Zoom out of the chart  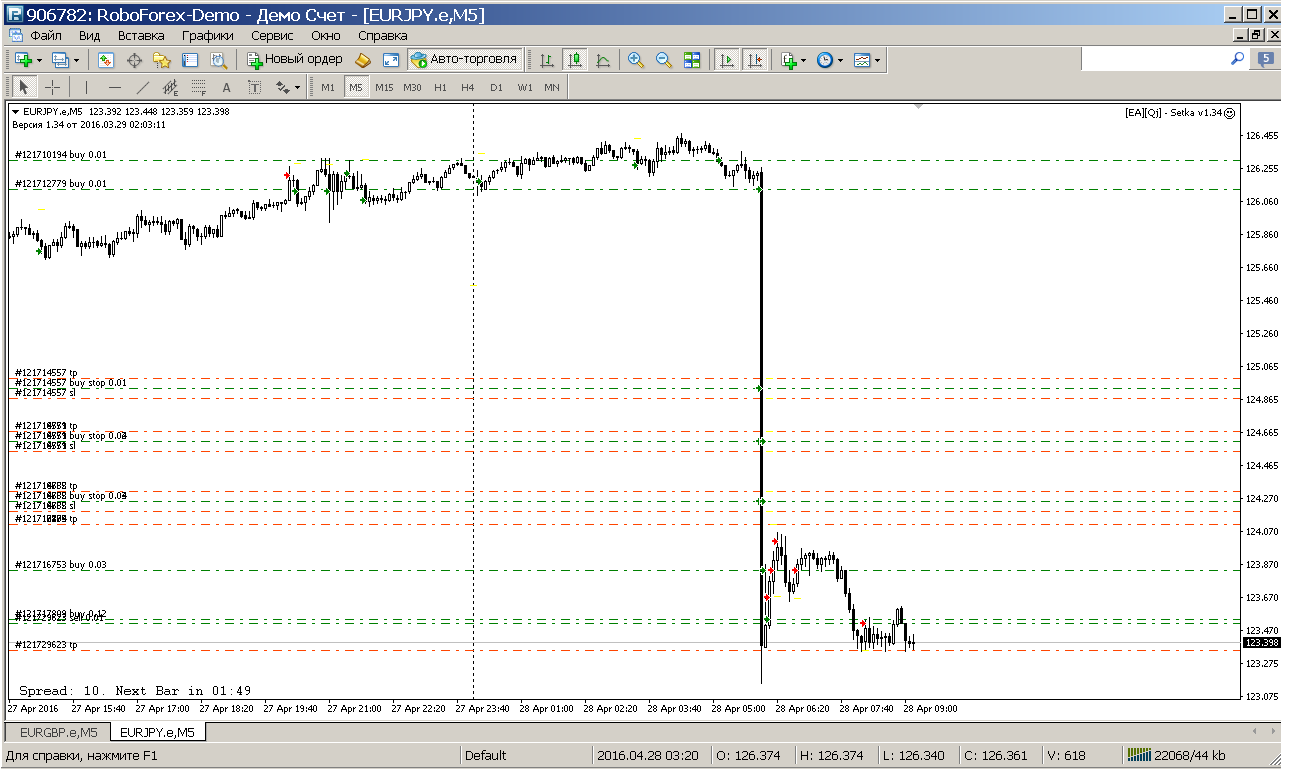pos(663,60)
